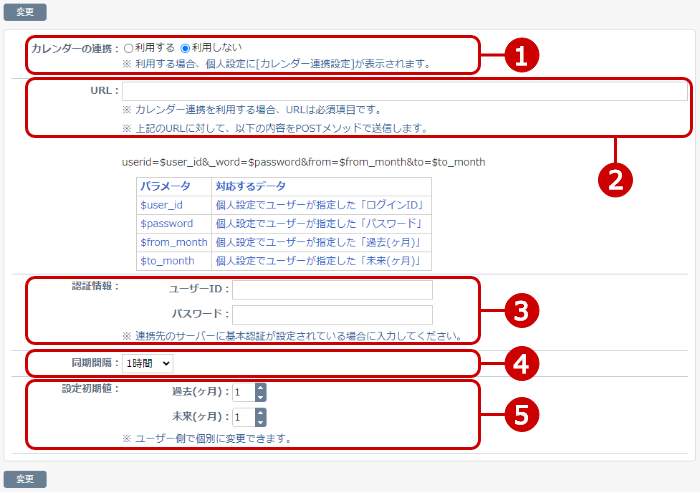Viewport: 700px width, 493px height.
Task: Click the カレンダーの連携 label
Action: coord(75,49)
